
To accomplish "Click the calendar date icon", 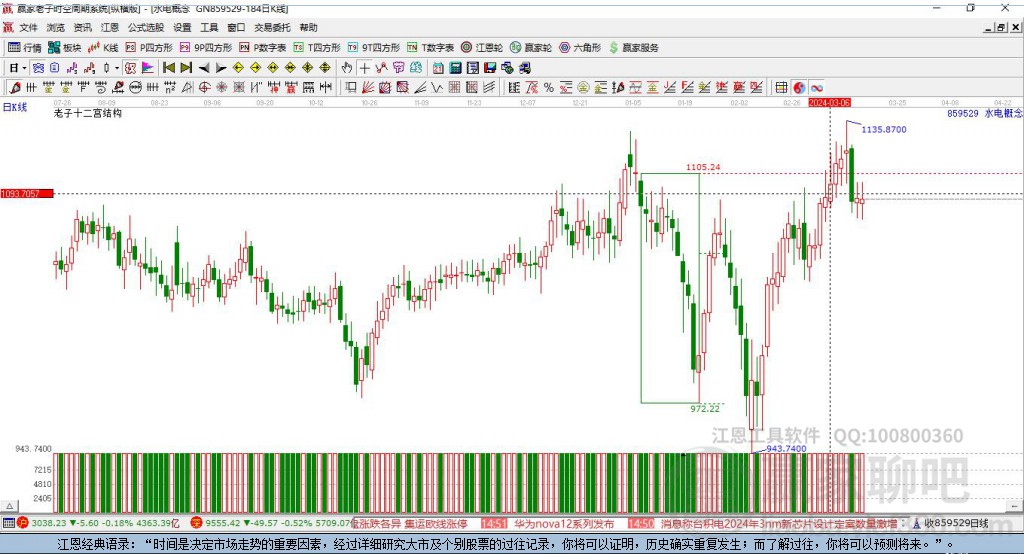I will [438, 68].
